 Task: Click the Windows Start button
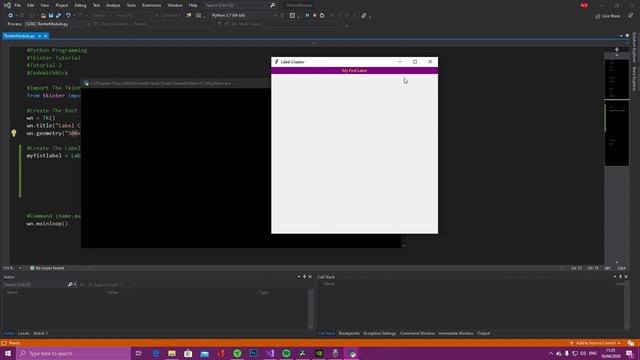8,353
